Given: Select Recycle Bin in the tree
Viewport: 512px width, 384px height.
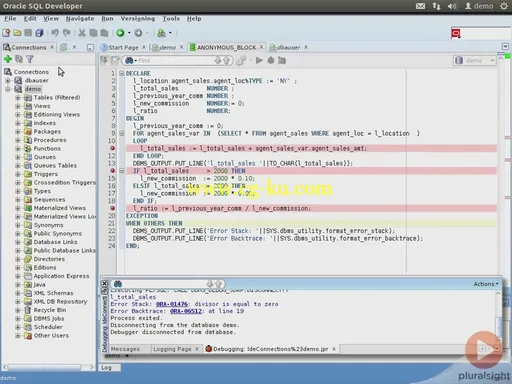Looking at the screenshot, I should click(x=50, y=310).
